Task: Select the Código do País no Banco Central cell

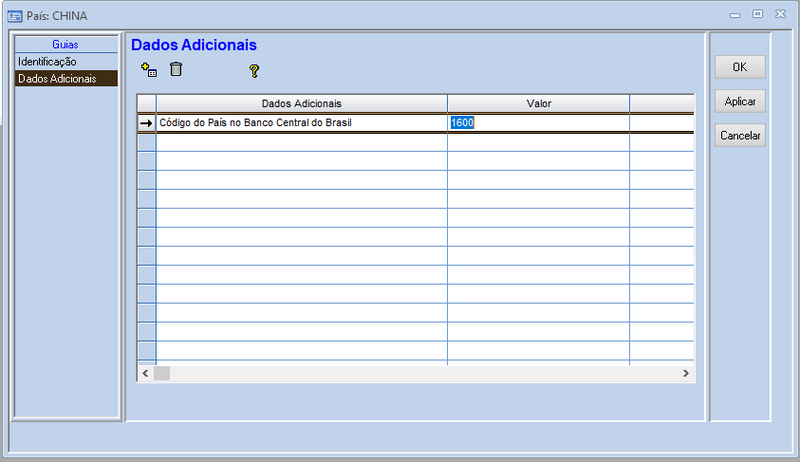Action: 301,123
